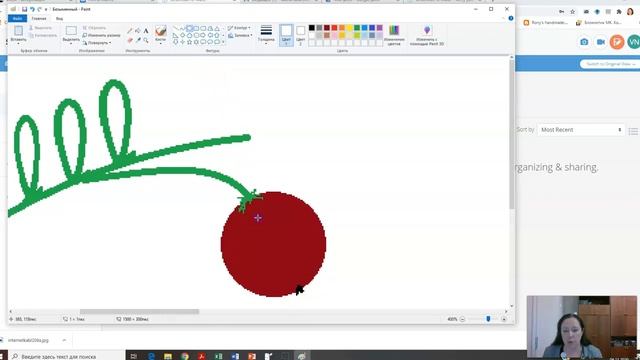Open the shape Fill dropdown
Viewport: 640px width, 360px height.
point(240,36)
